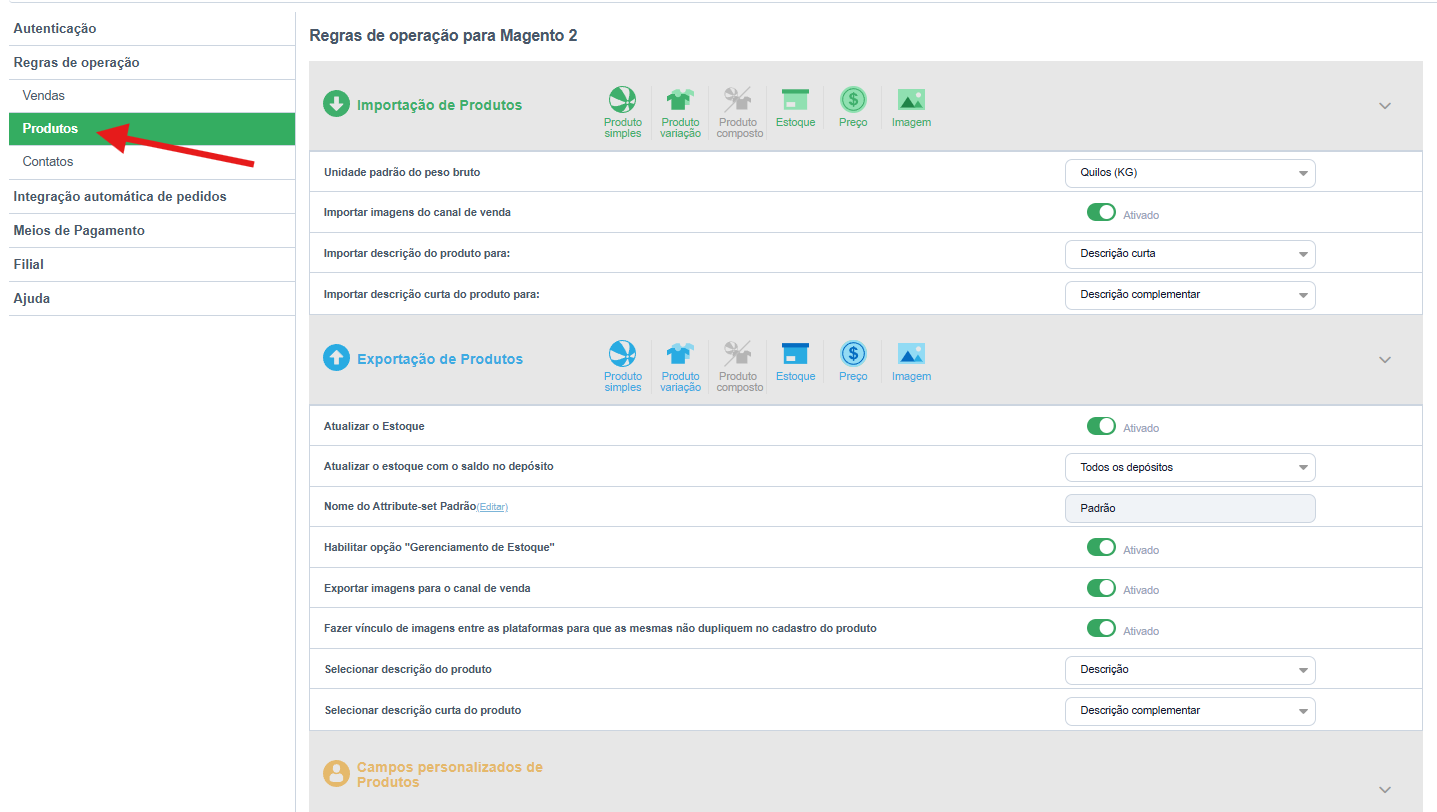Disable Importar imagens do canal de venda
This screenshot has width=1437, height=812.
[1101, 213]
